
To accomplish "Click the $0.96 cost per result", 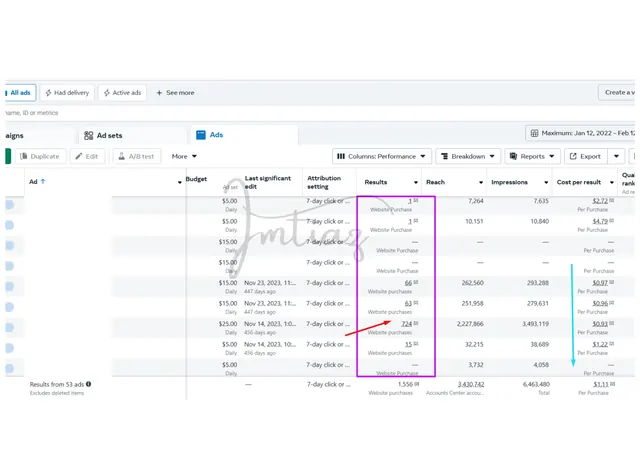I will pos(600,303).
